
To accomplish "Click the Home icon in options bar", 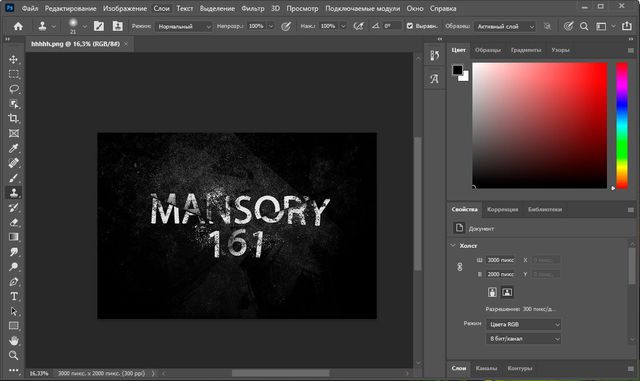I will 18,27.
